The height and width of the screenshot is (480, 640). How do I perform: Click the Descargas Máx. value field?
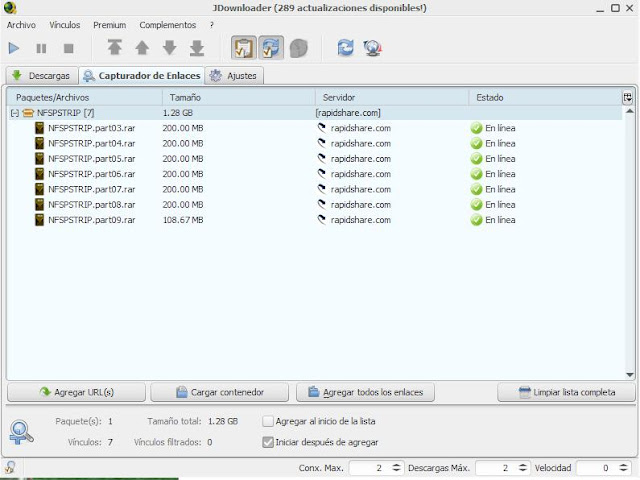coord(496,468)
